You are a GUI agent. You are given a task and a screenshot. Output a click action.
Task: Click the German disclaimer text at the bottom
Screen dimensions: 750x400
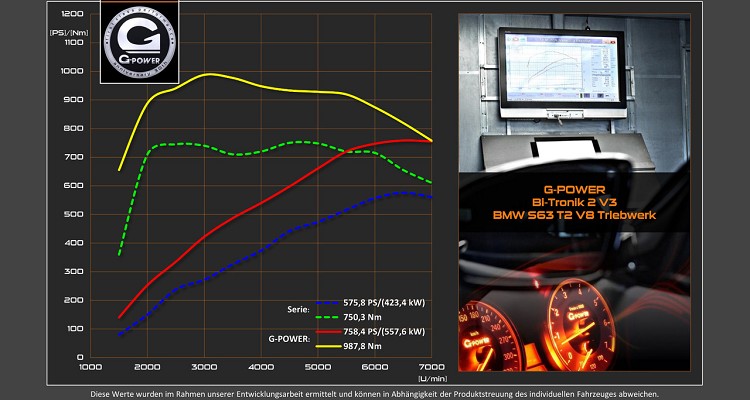[375, 392]
